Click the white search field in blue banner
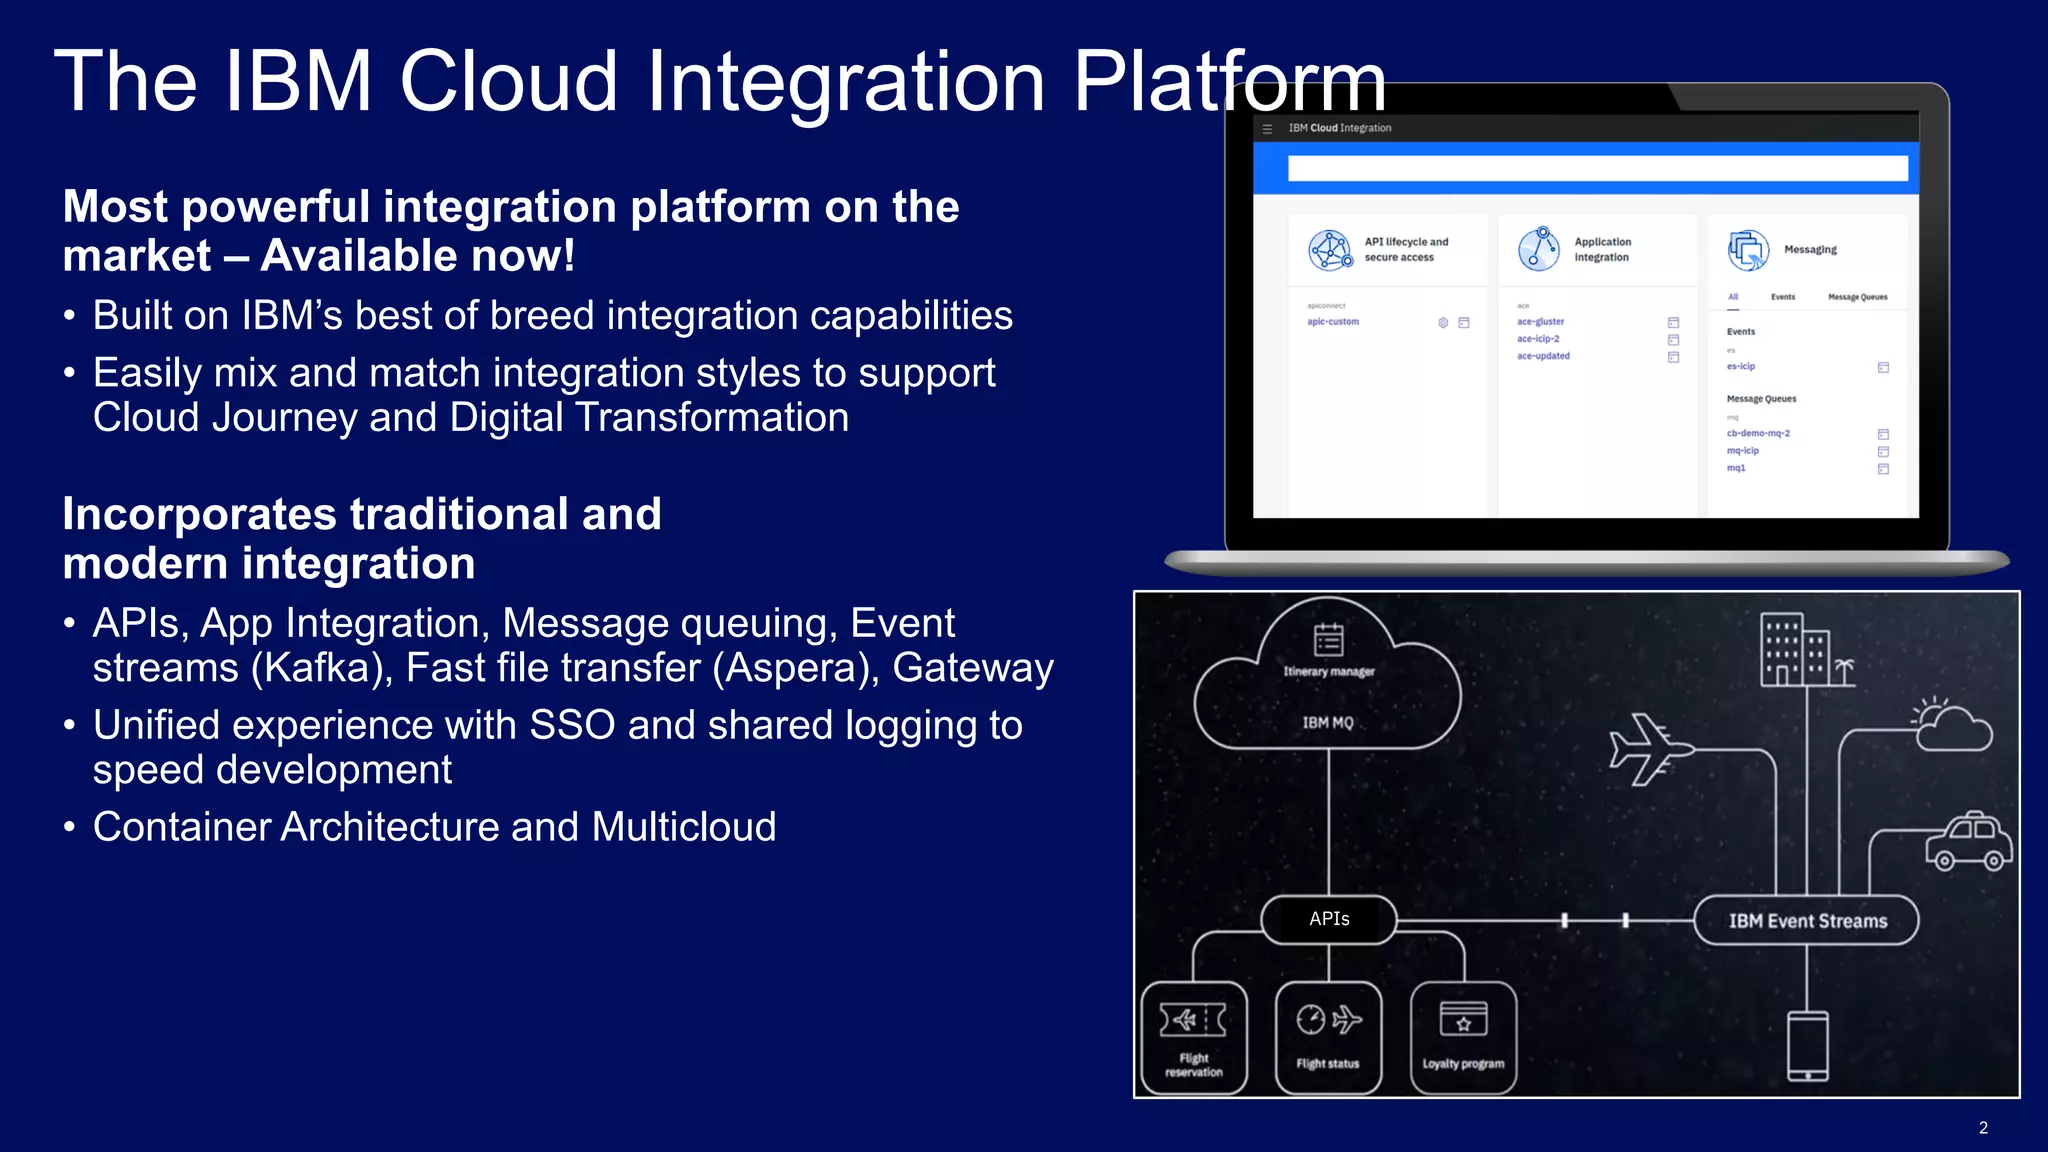Viewport: 2048px width, 1152px height. 1597,168
